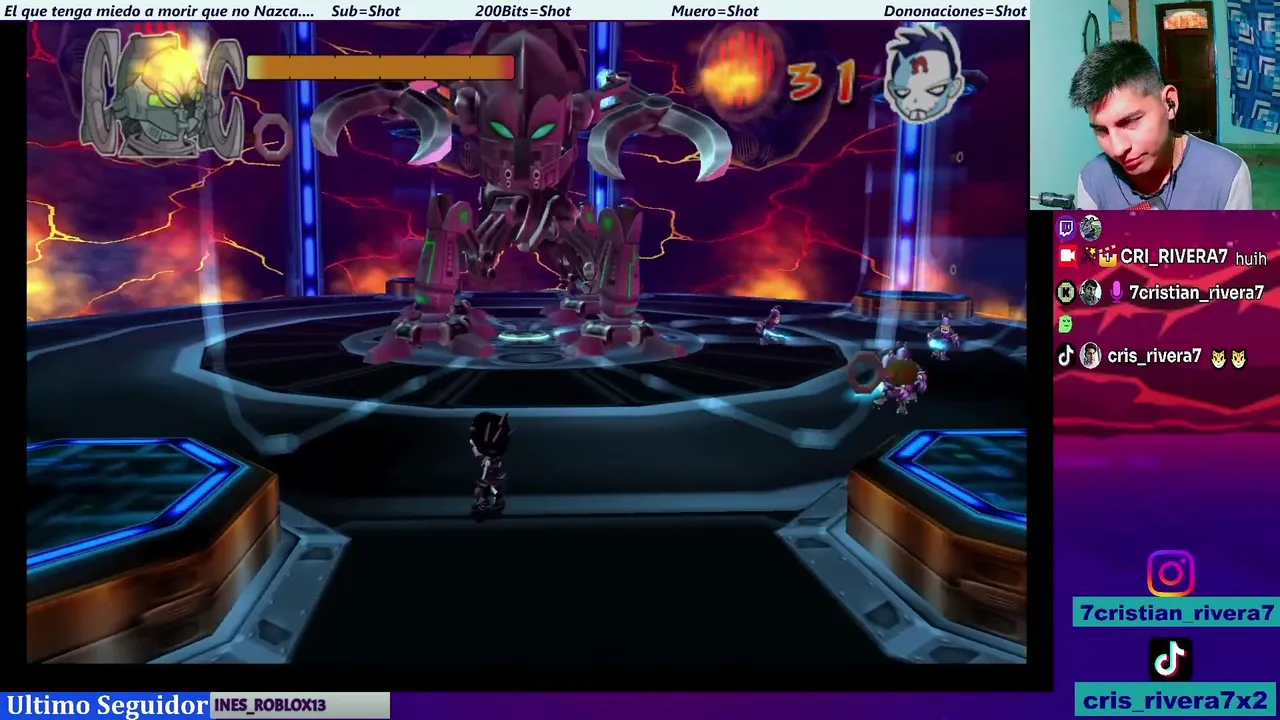
Task: Click the "Ultimo Seguidor" label
Action: pyautogui.click(x=106, y=705)
